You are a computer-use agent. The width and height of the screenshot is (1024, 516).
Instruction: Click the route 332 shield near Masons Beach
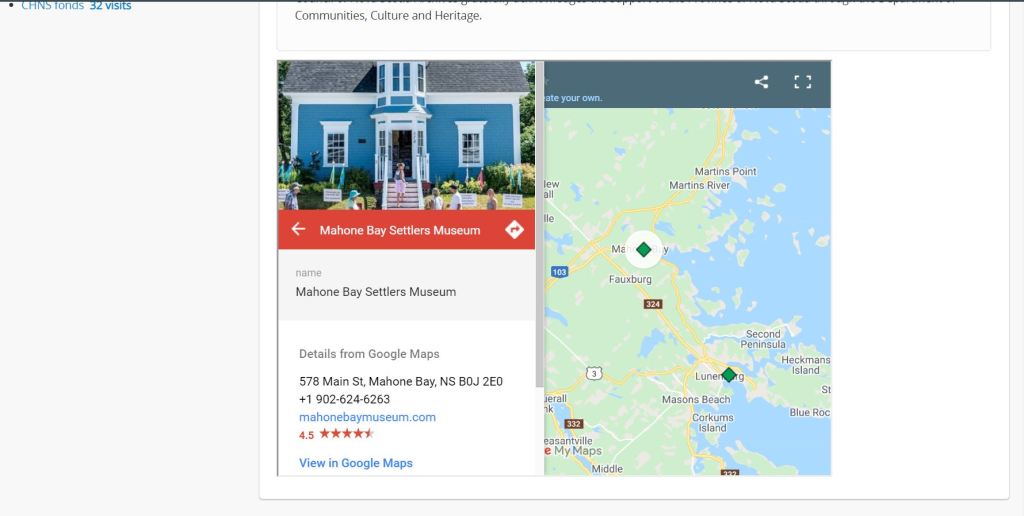[573, 424]
